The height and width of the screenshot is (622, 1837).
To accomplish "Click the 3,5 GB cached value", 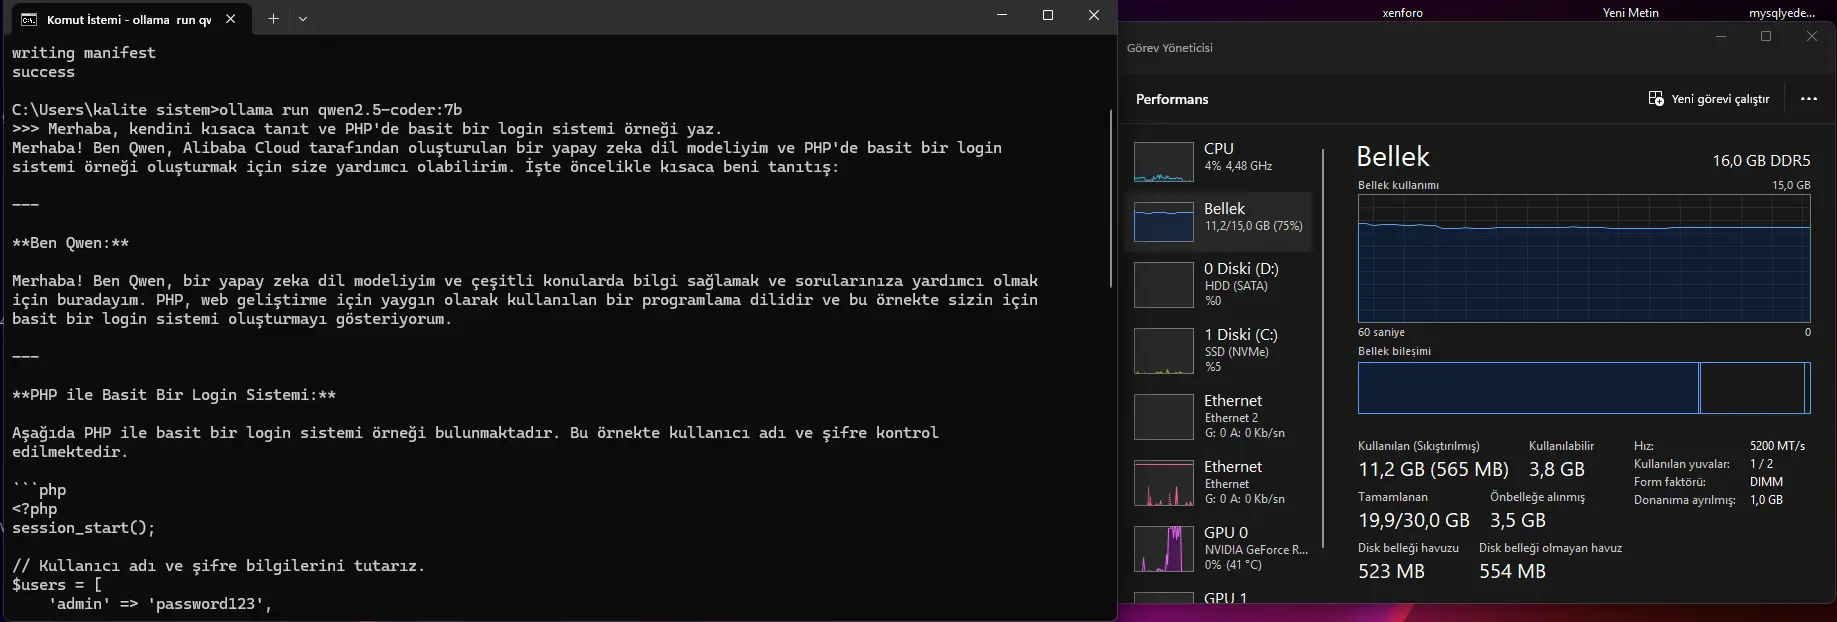I will coord(1518,520).
